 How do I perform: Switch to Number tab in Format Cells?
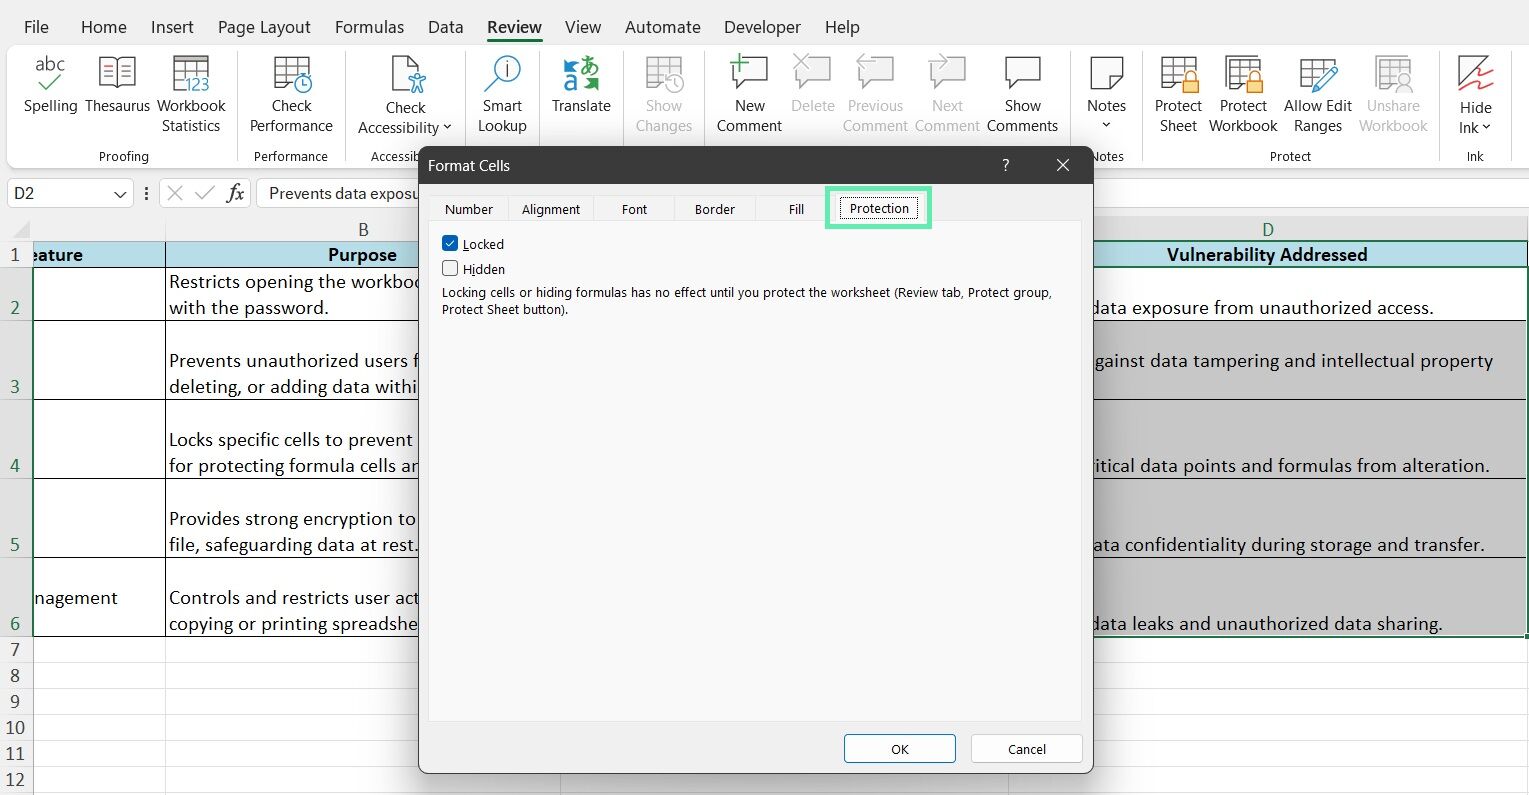point(469,209)
